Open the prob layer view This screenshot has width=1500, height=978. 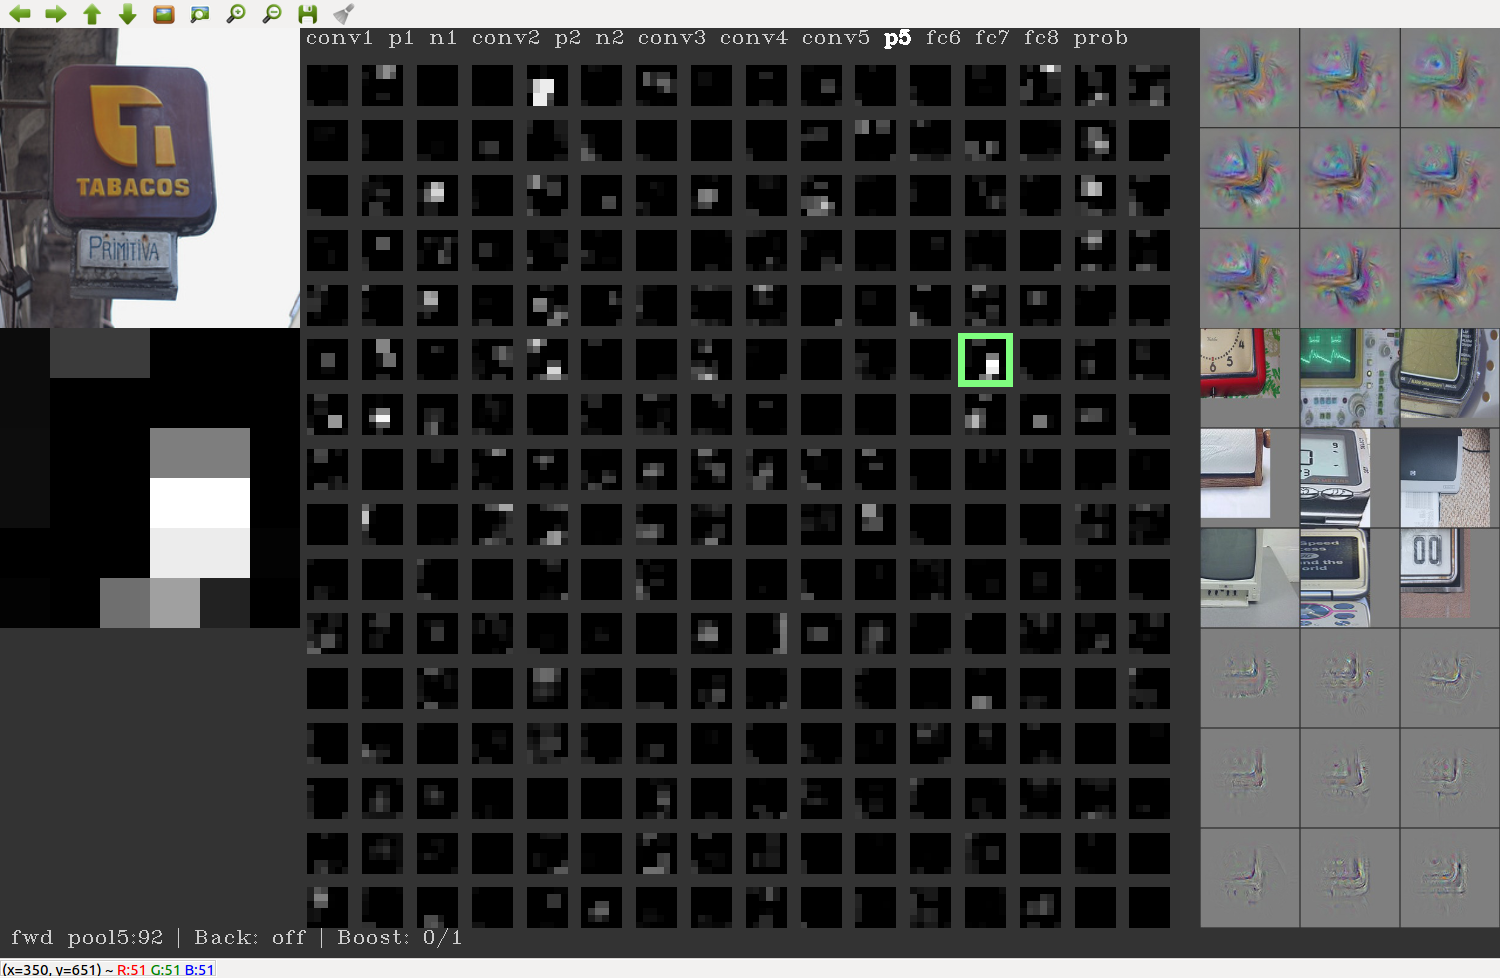click(1101, 38)
